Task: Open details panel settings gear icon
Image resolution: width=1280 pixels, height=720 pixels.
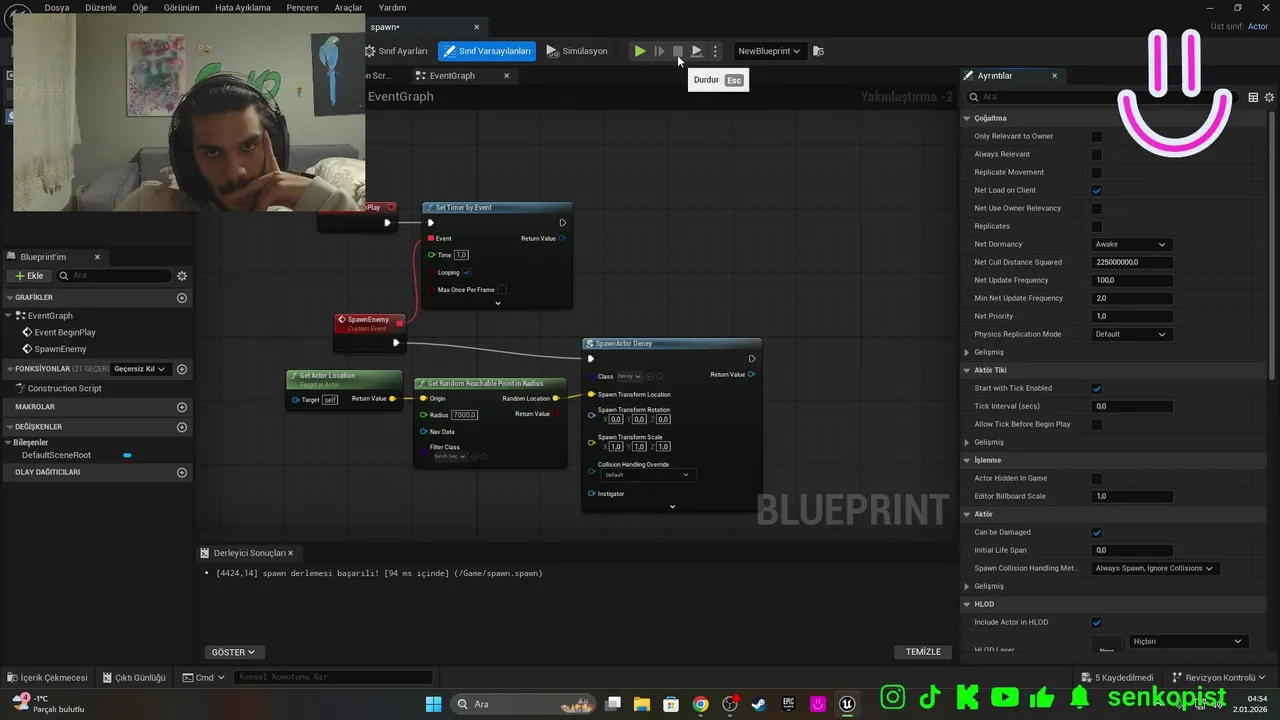Action: (1270, 97)
